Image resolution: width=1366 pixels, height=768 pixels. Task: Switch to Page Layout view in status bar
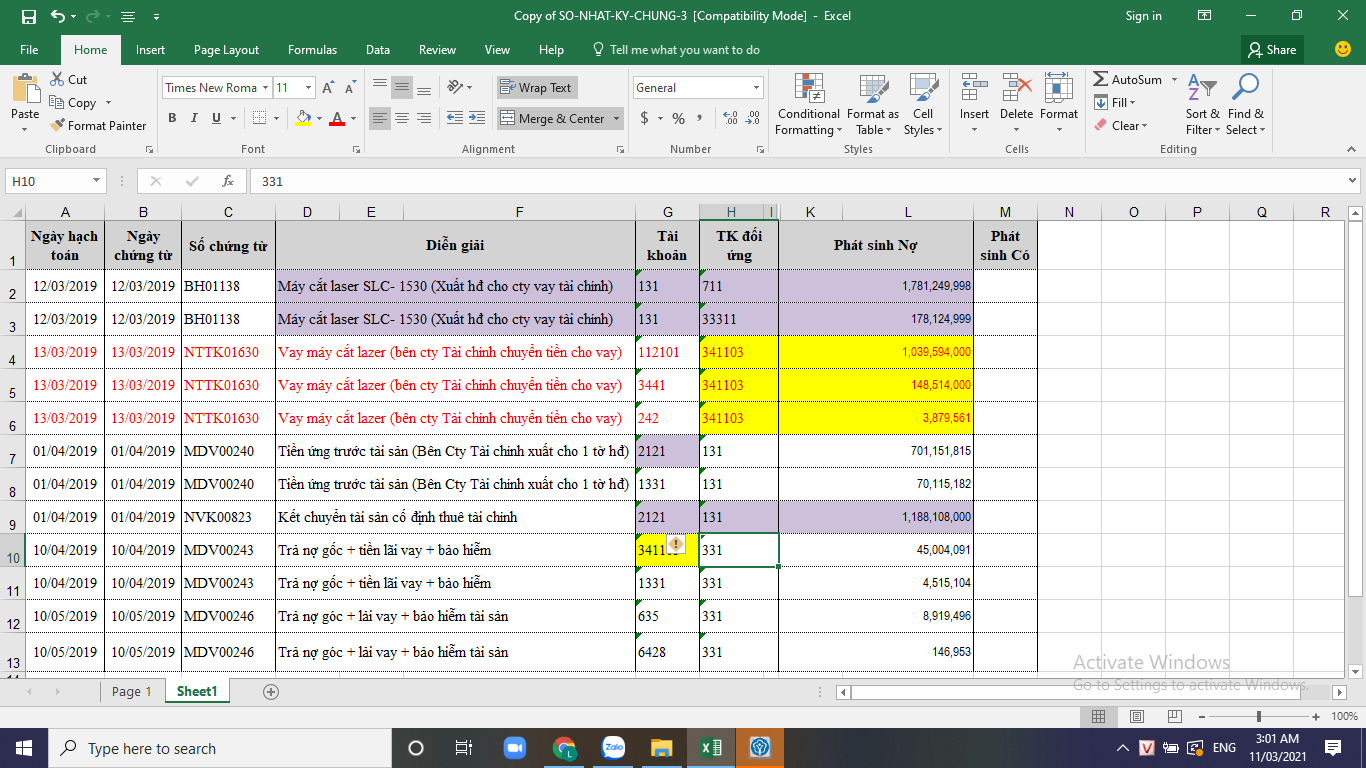point(1136,716)
